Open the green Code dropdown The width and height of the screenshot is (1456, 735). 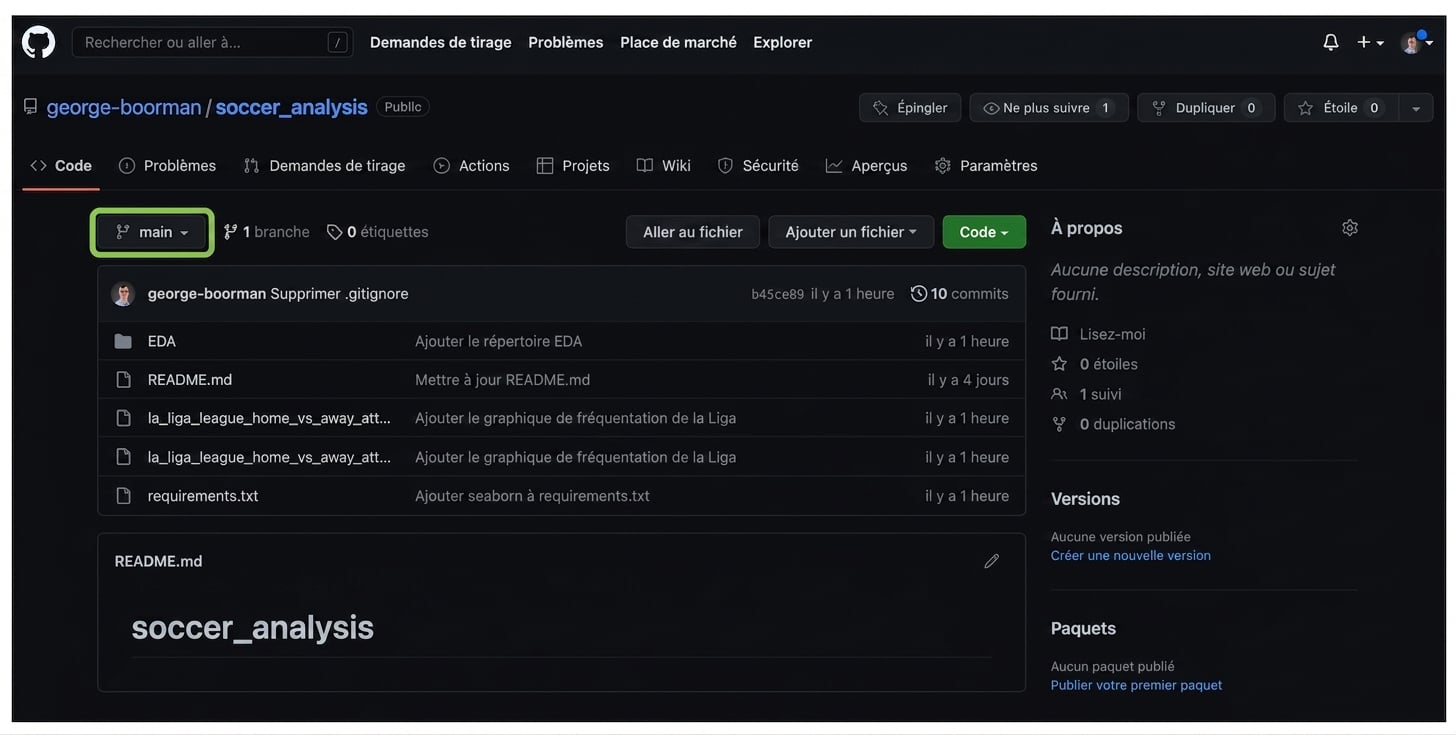pyautogui.click(x=984, y=232)
